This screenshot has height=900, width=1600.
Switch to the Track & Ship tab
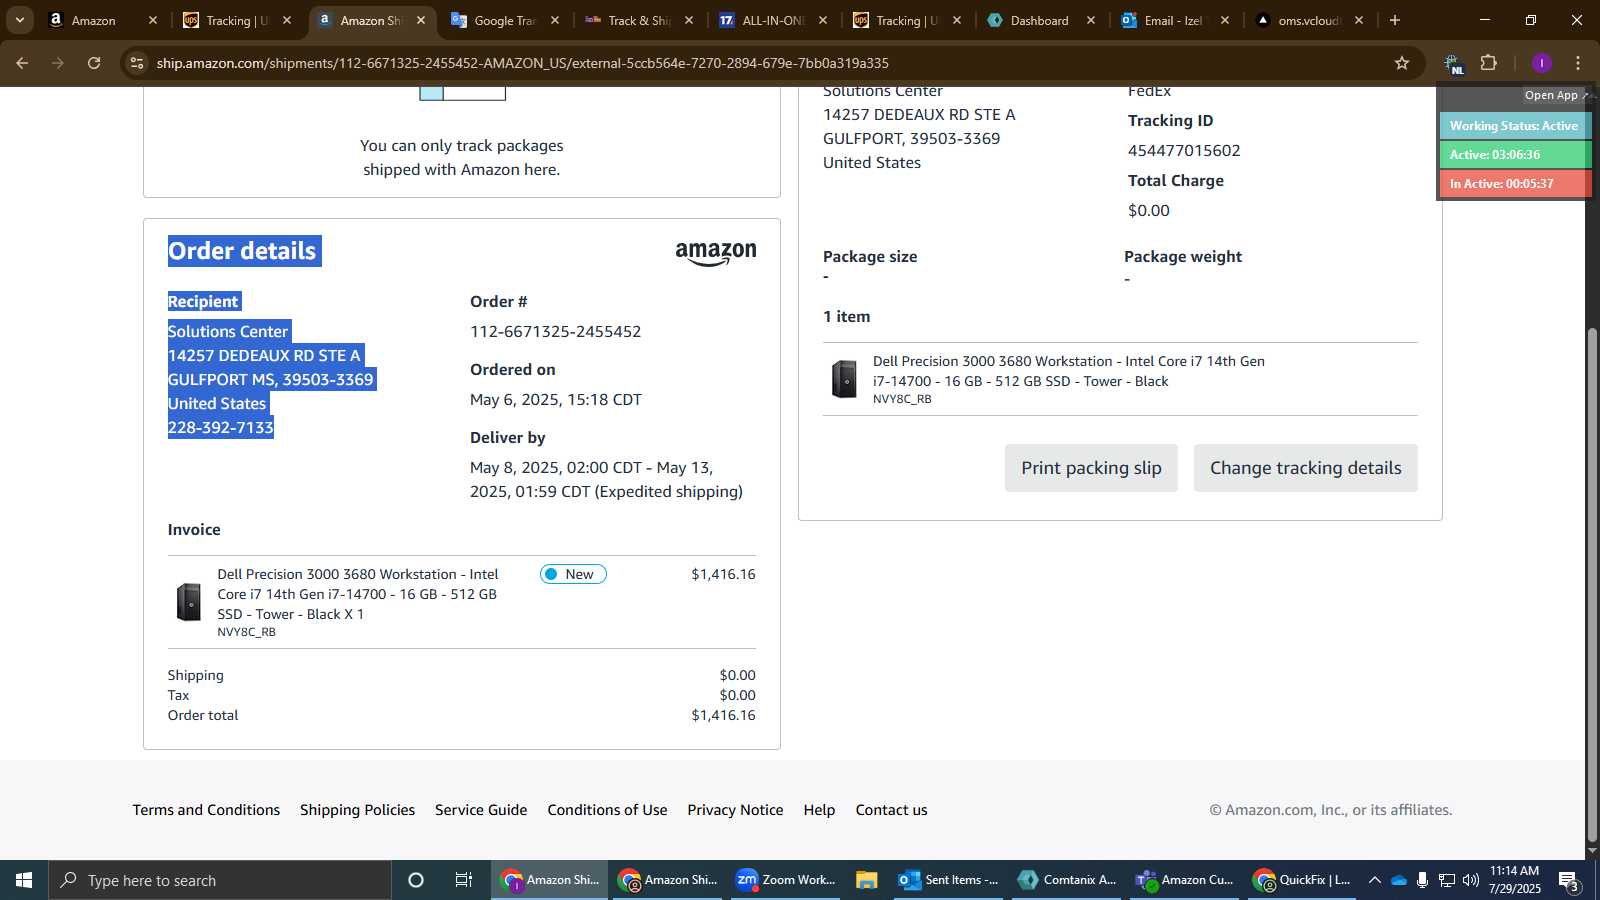(639, 20)
